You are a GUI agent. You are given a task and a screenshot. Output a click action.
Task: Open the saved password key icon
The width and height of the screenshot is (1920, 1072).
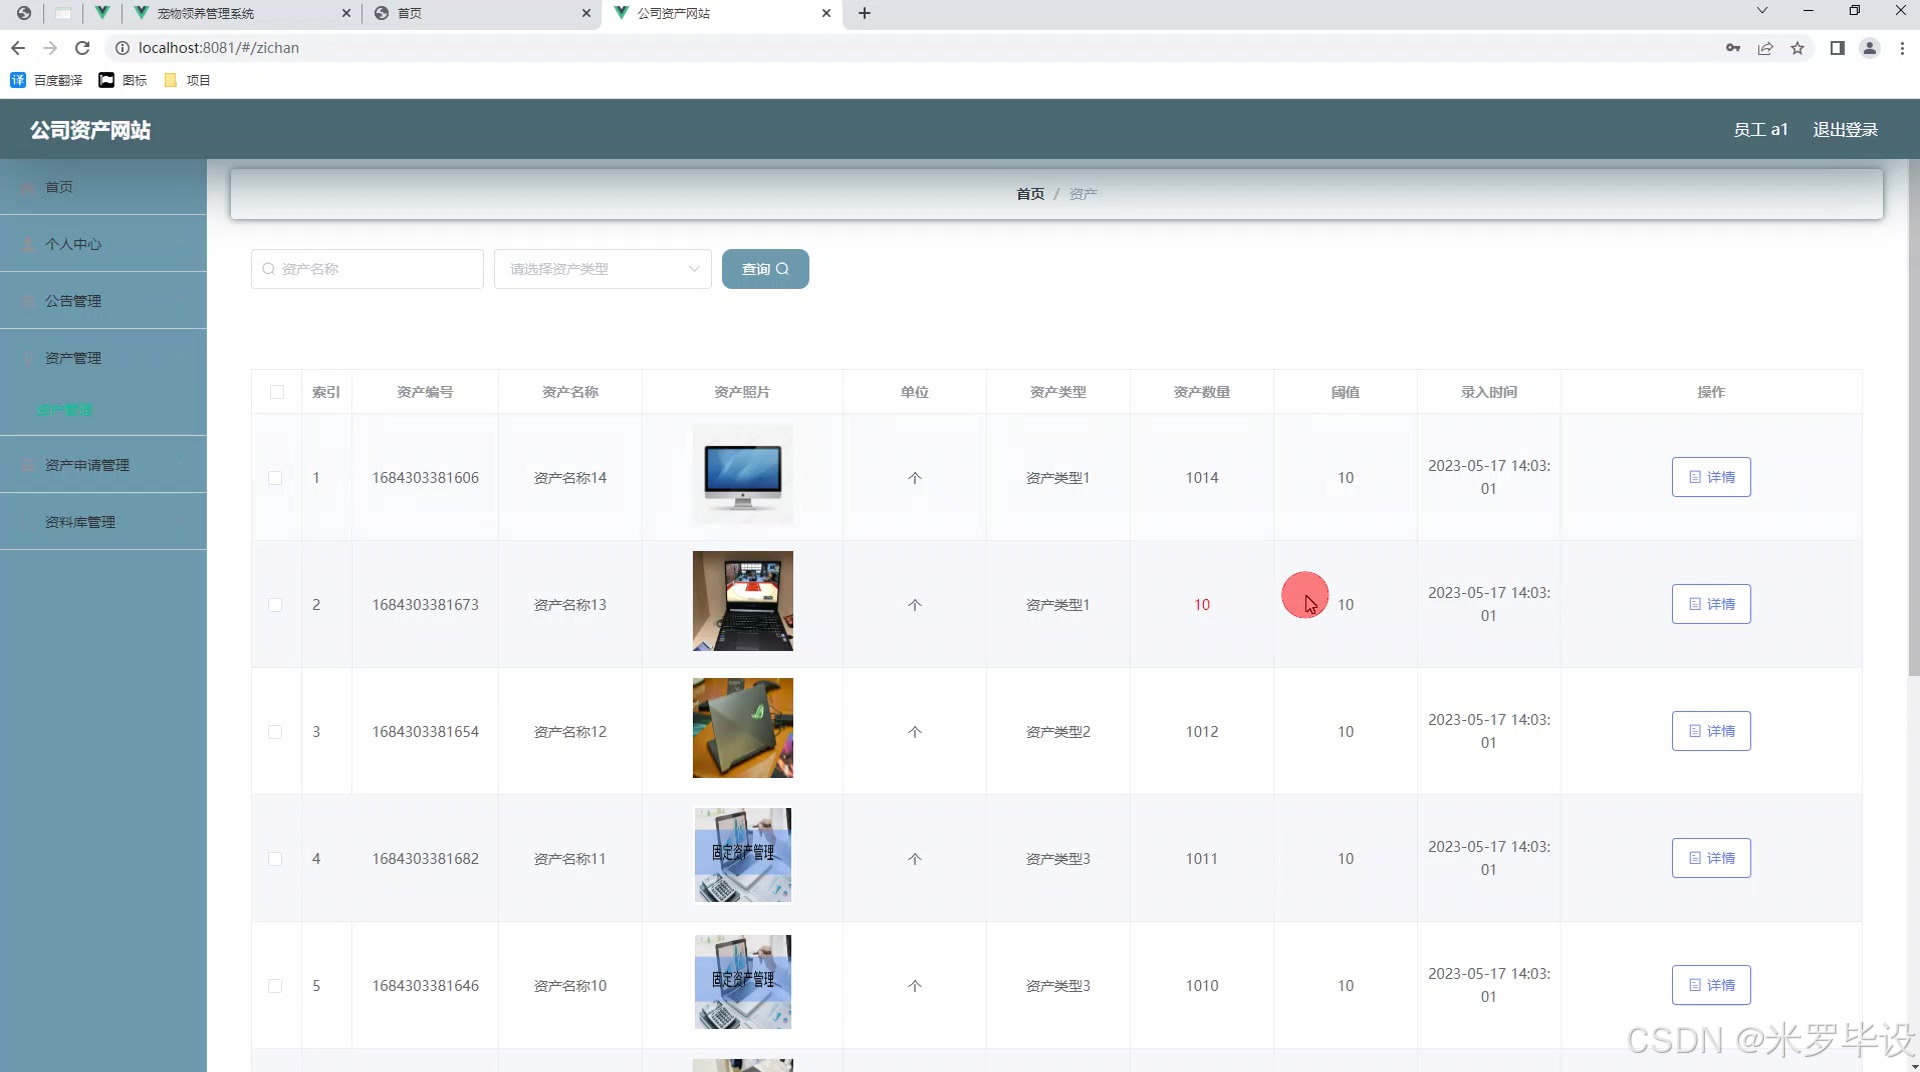pyautogui.click(x=1733, y=48)
